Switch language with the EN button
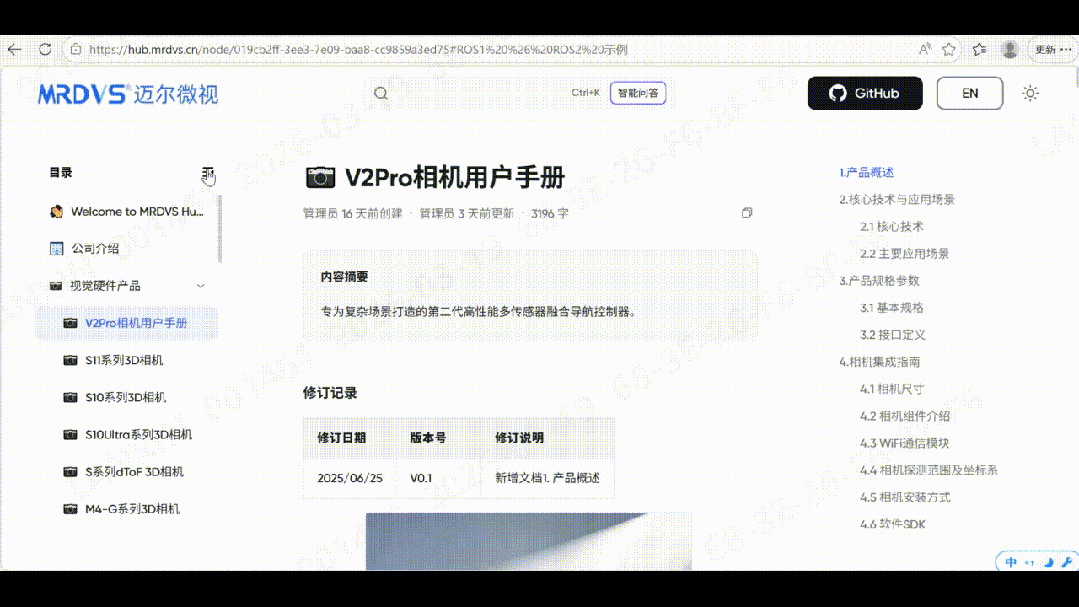Viewport: 1079px width, 607px height. click(969, 93)
